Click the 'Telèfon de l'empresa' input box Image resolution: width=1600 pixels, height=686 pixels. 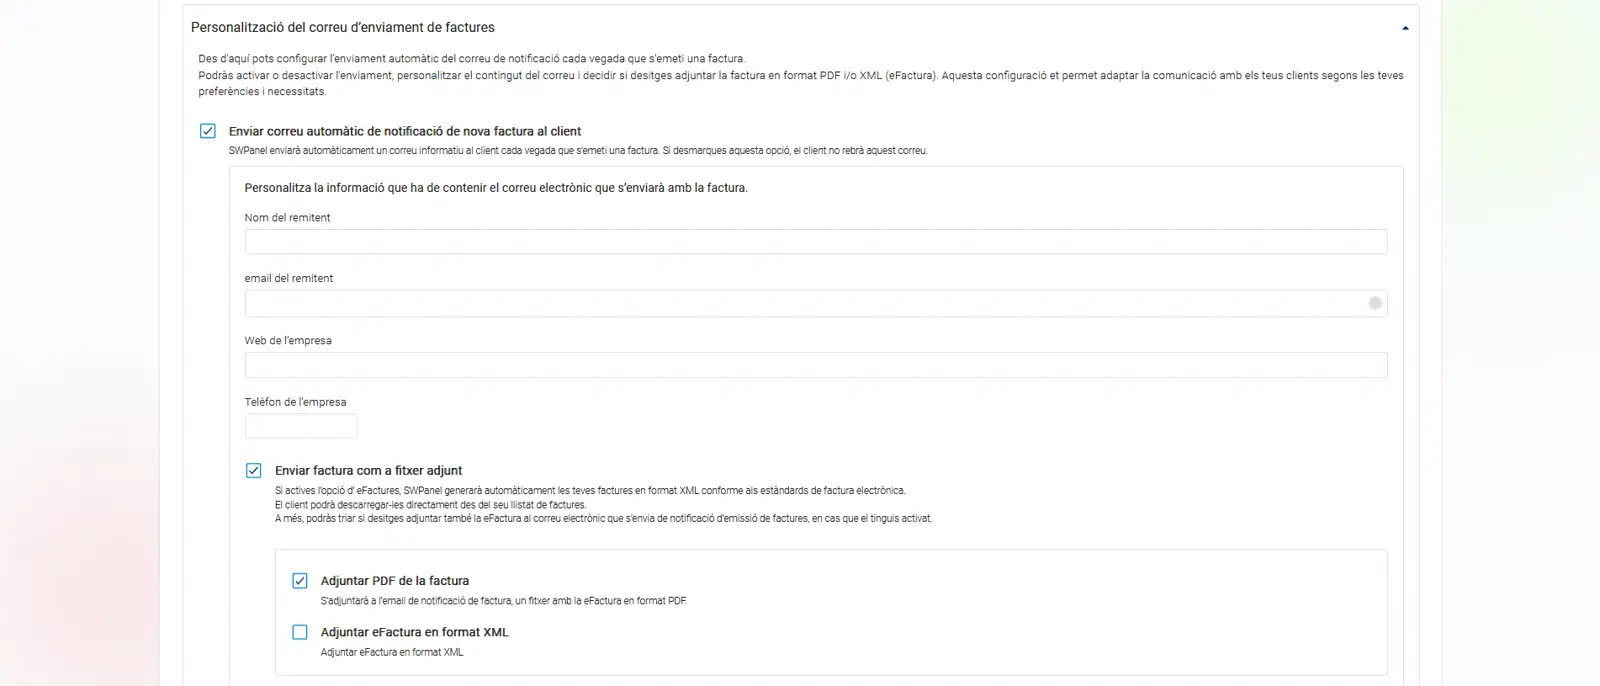tap(301, 426)
